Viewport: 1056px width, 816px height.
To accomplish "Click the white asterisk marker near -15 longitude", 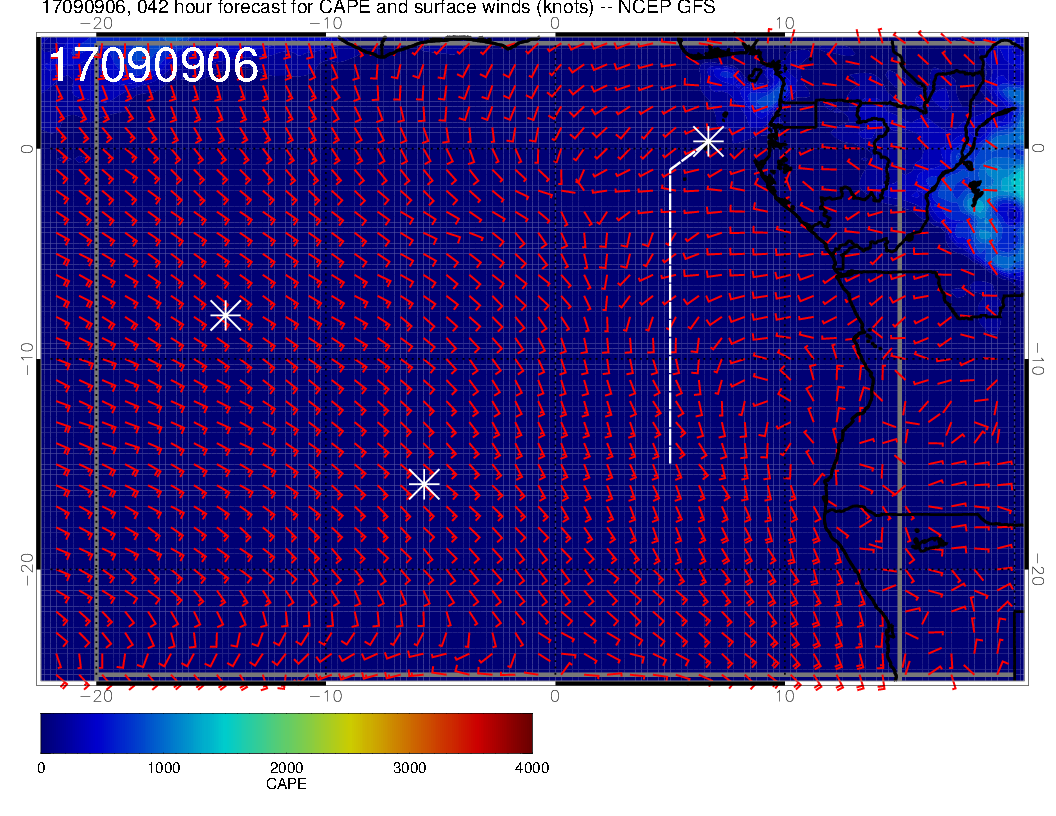I will [x=226, y=314].
